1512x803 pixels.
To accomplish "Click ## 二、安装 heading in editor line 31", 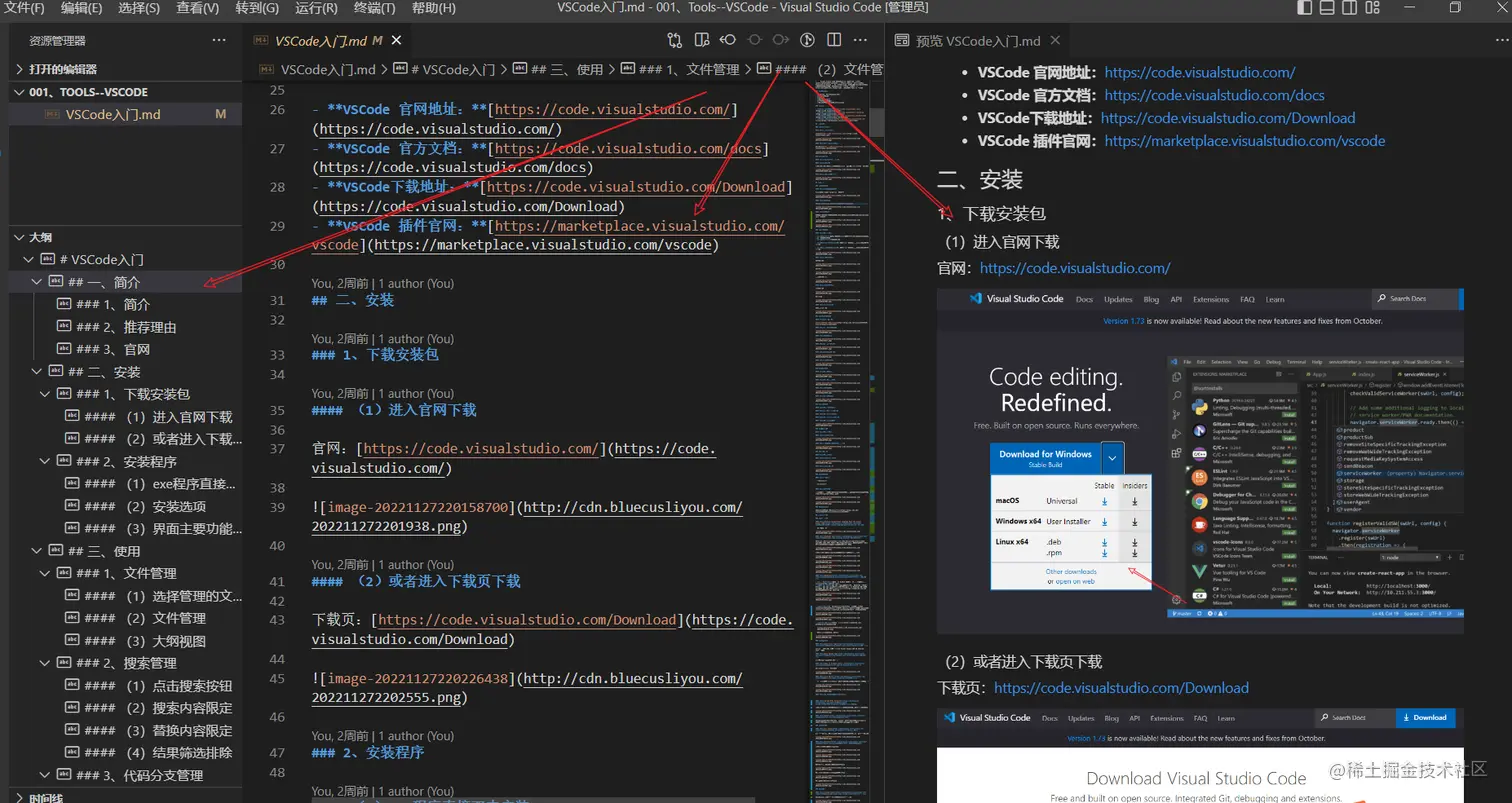I will [353, 300].
